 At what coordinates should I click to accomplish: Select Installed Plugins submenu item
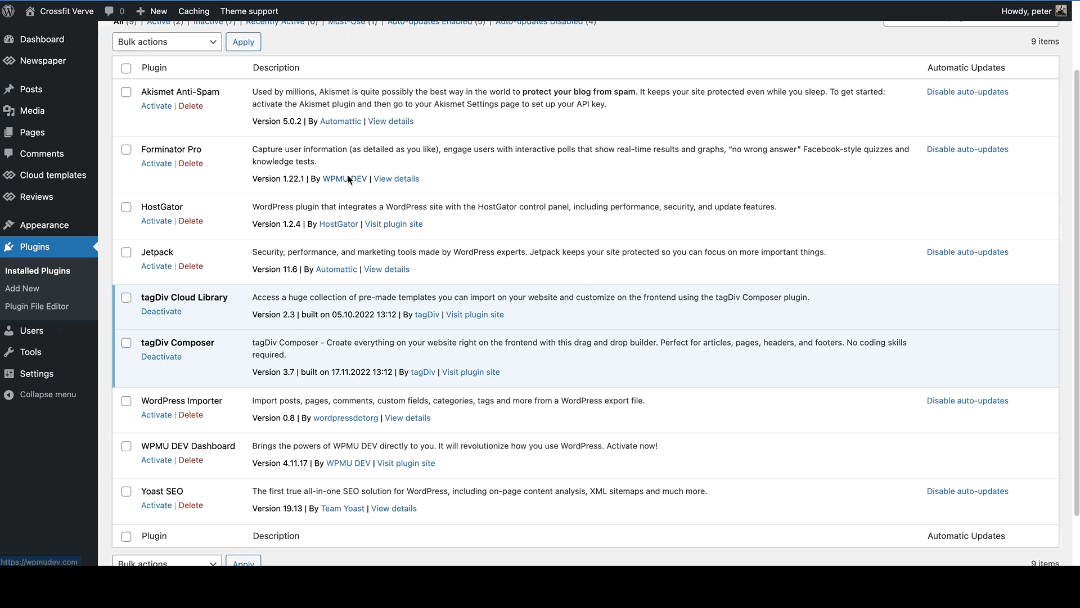pyautogui.click(x=37, y=271)
